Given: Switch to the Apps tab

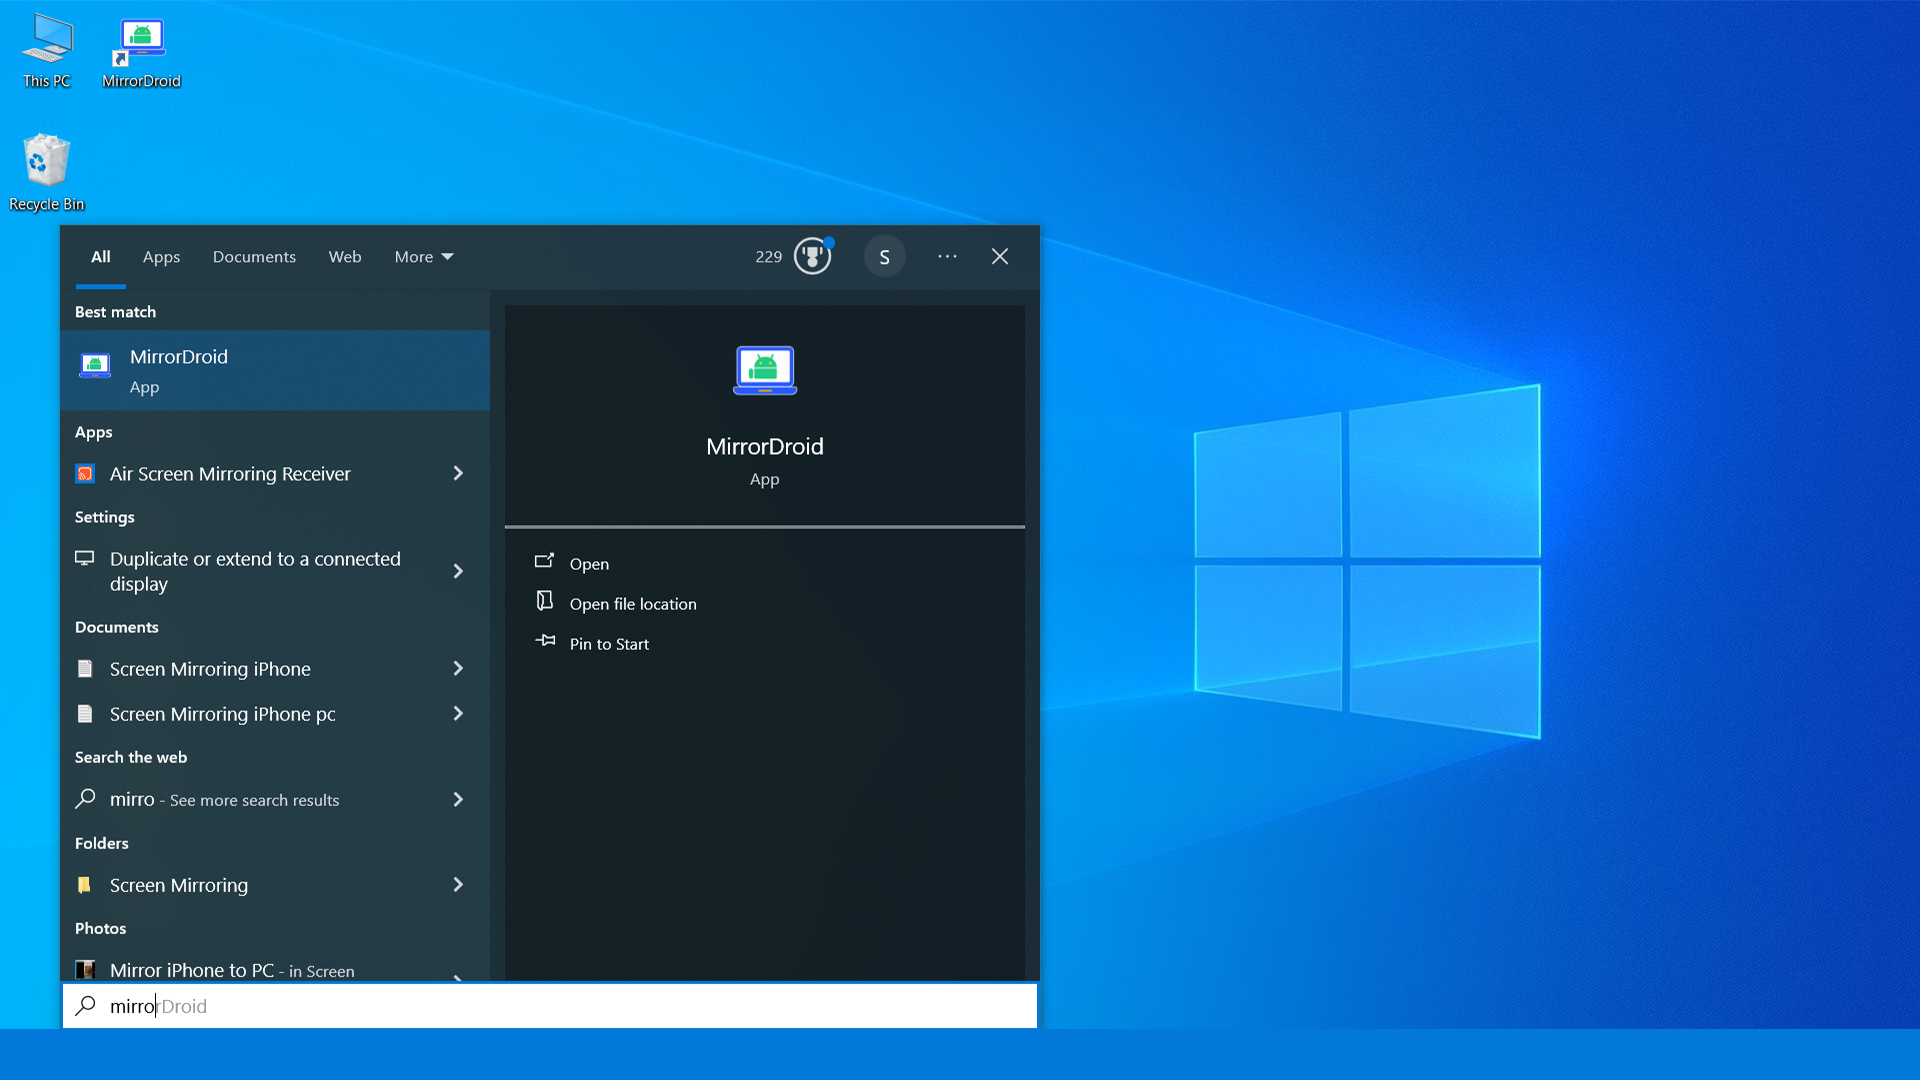Looking at the screenshot, I should 161,257.
